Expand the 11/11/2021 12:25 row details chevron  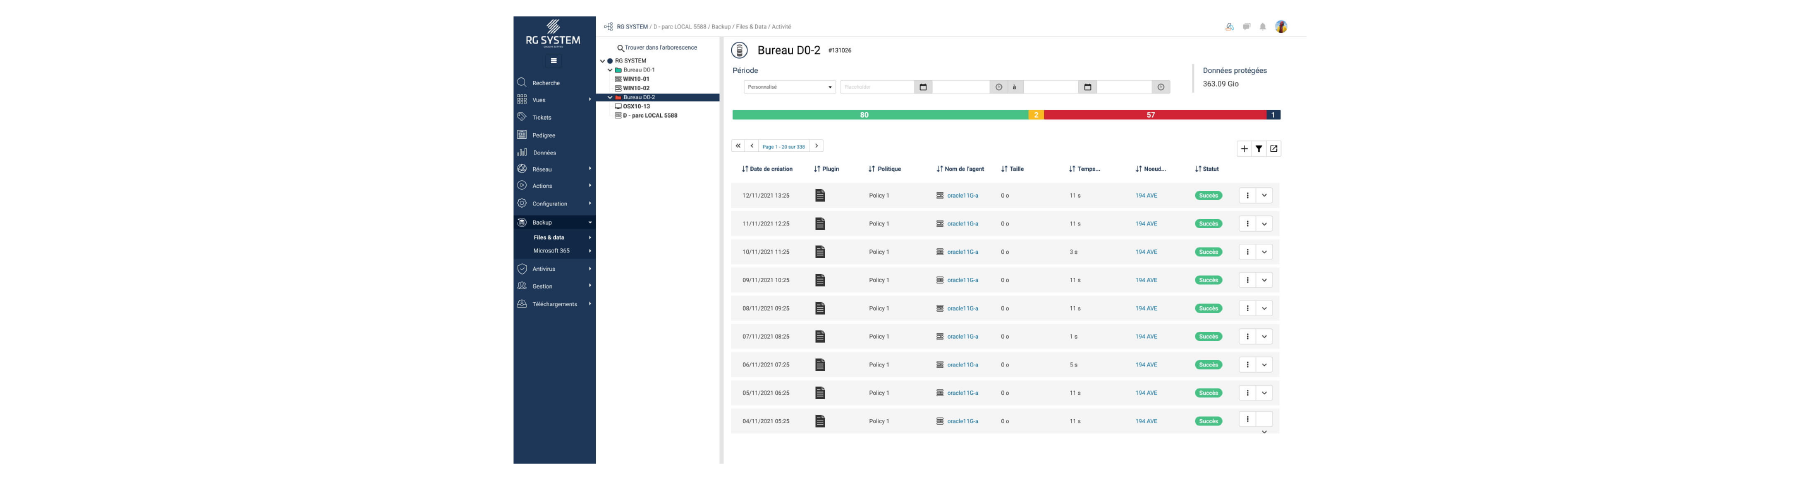click(1264, 224)
